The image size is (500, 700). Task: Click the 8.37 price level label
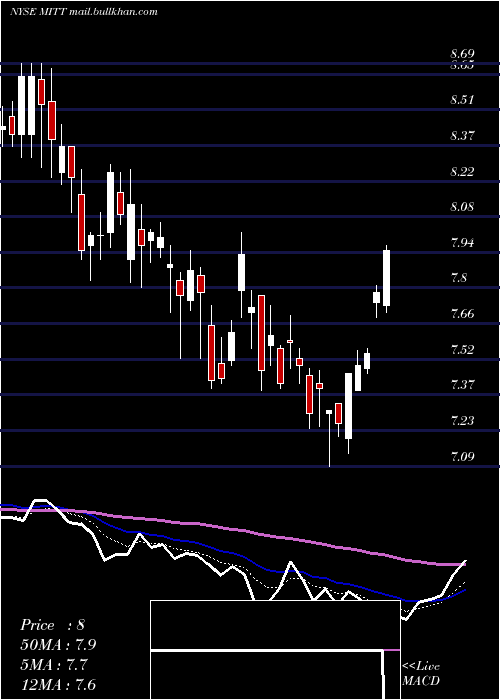pyautogui.click(x=462, y=135)
